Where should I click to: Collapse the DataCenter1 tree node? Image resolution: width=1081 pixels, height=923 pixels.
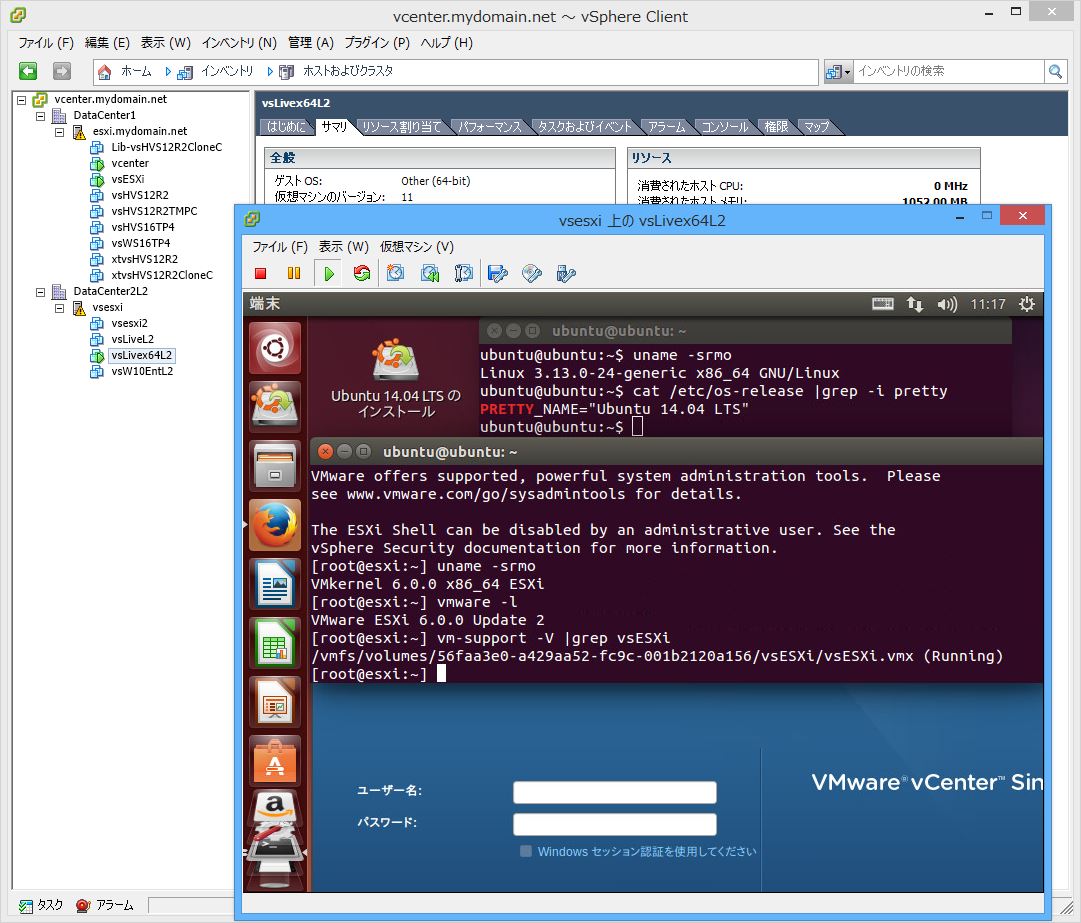[41, 116]
